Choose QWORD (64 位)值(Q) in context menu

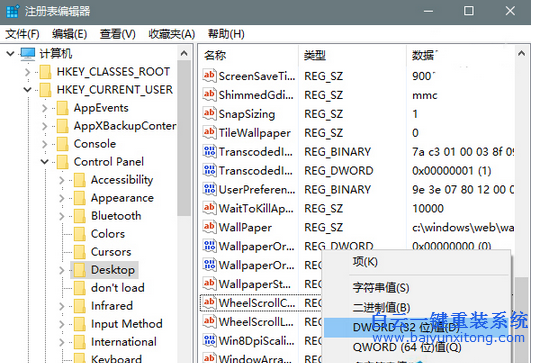pyautogui.click(x=416, y=347)
